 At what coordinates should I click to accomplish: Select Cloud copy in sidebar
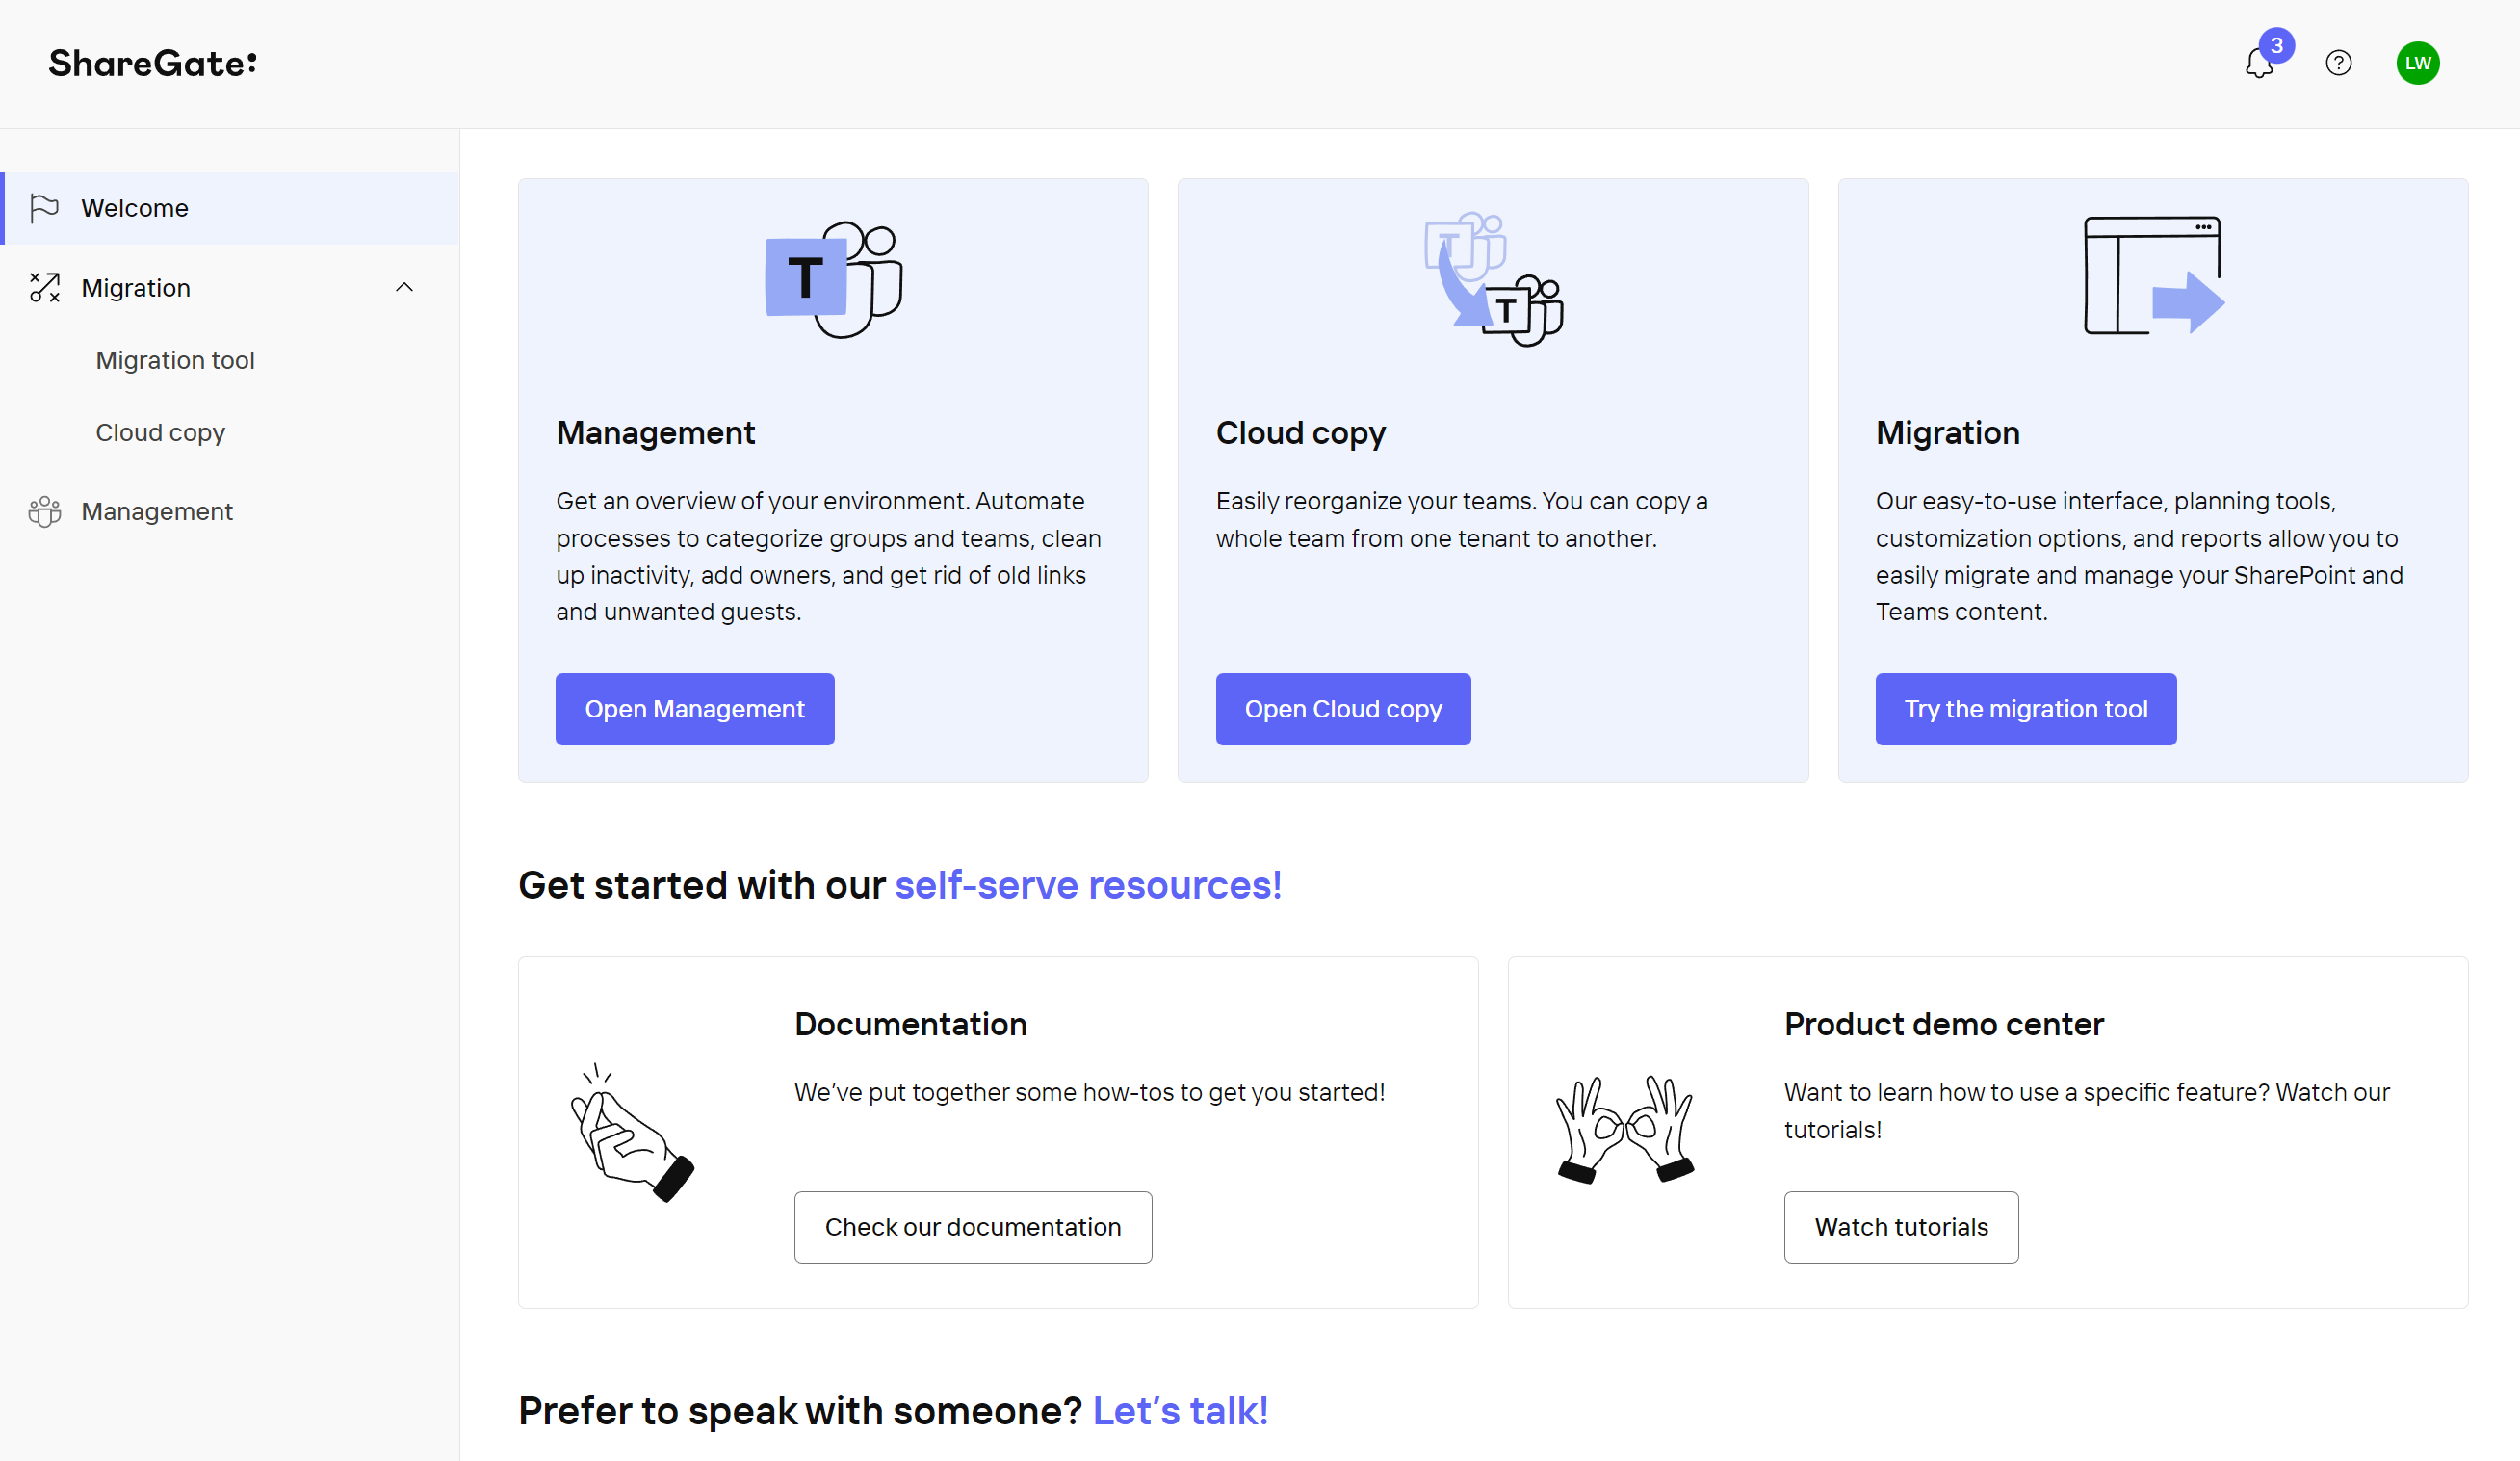160,432
